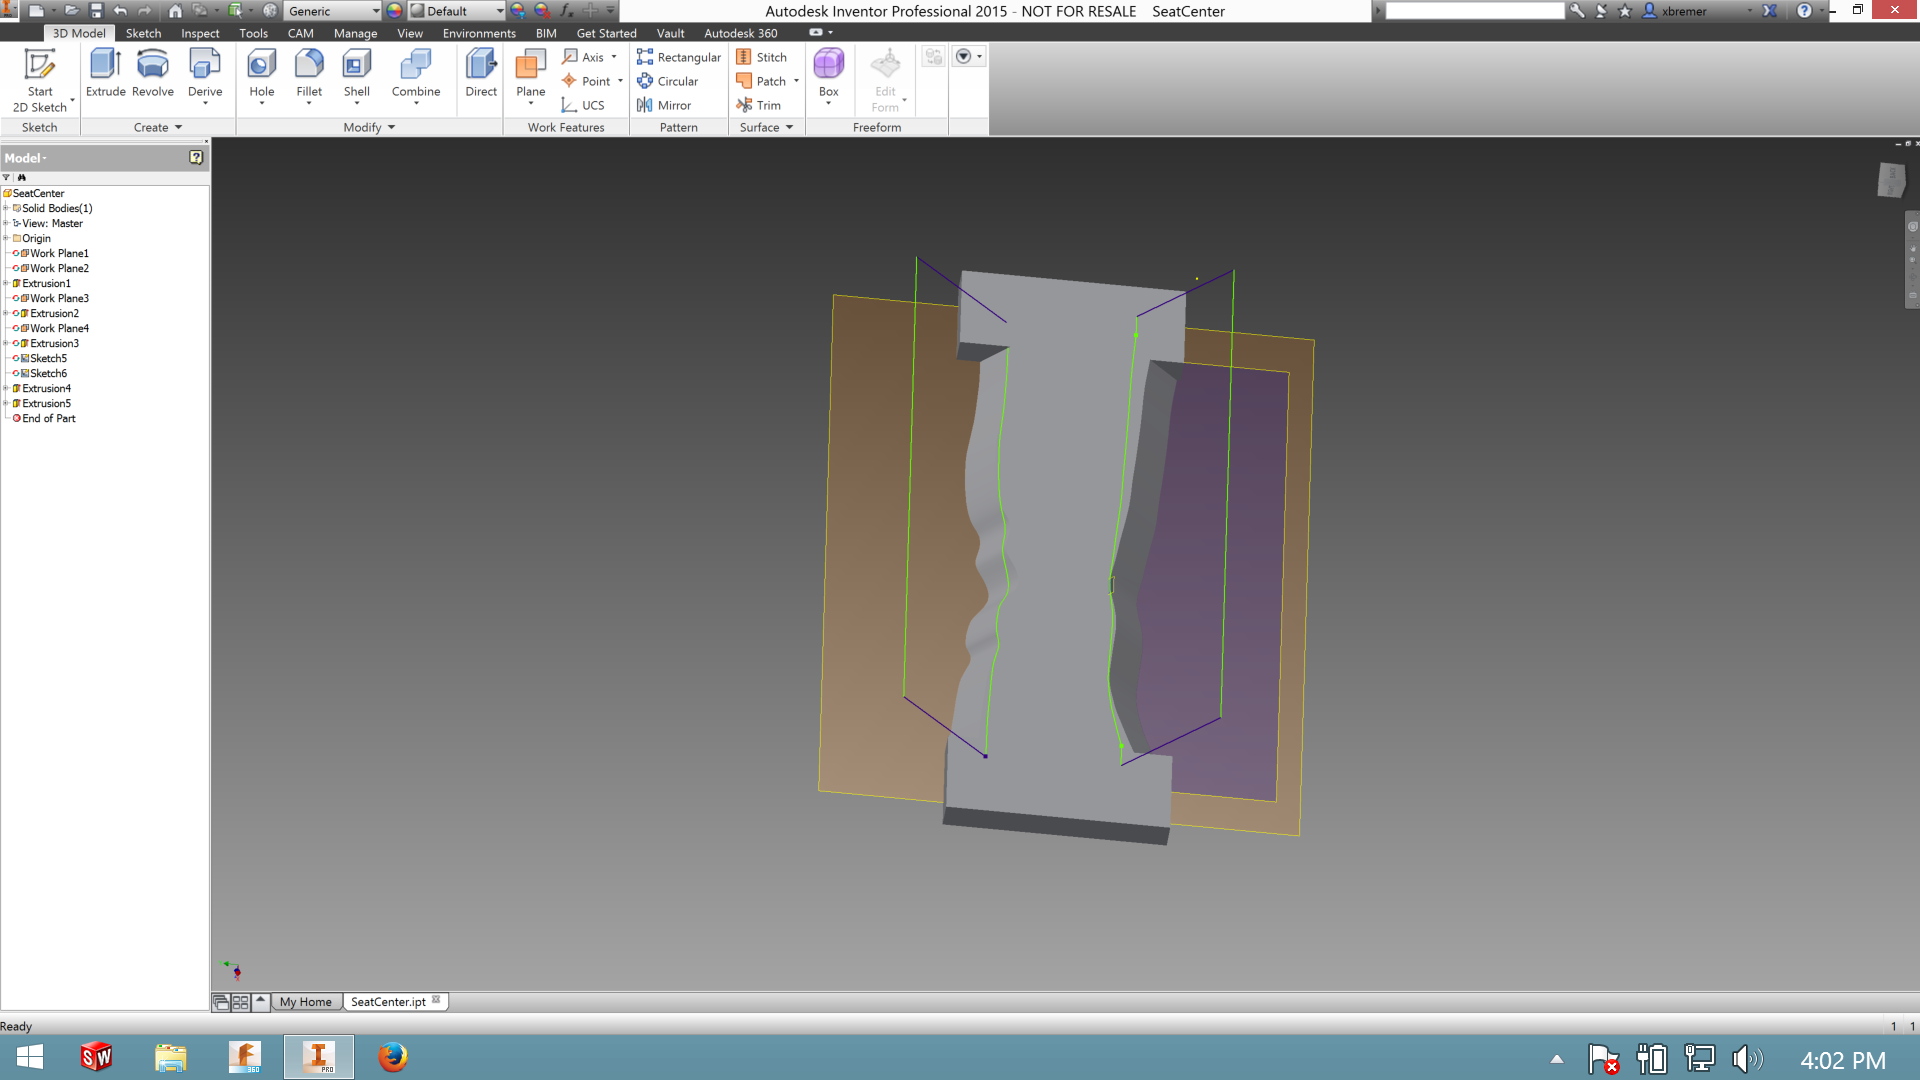Open the browser filter funnel

pos(6,177)
